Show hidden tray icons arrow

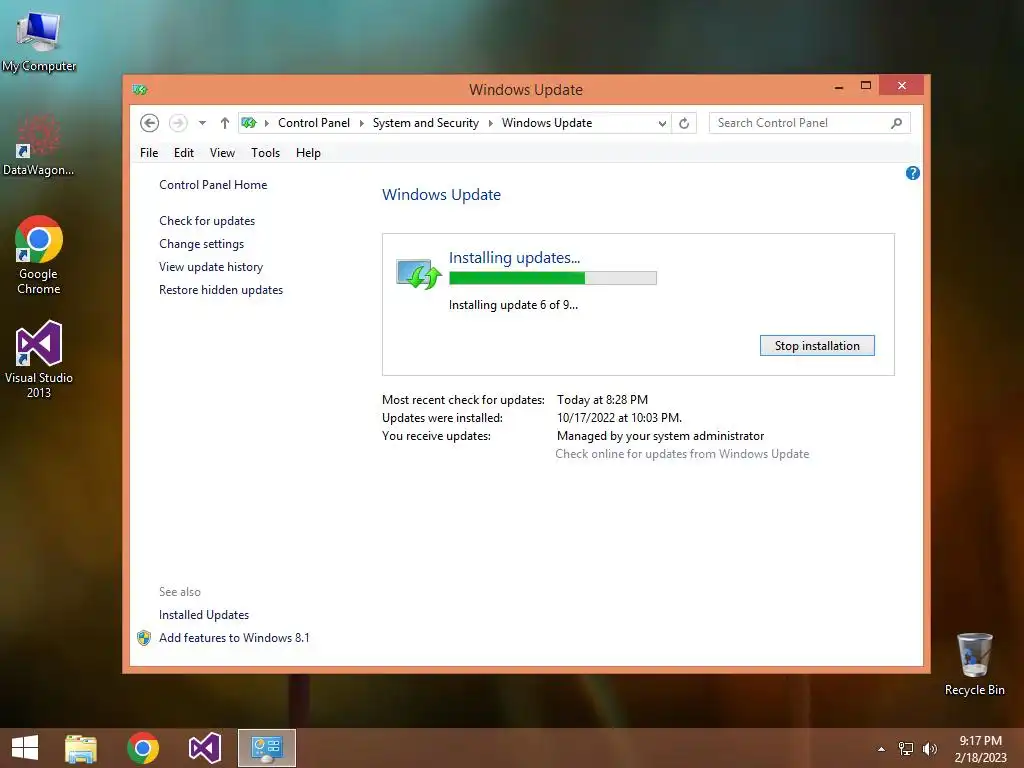click(x=881, y=749)
